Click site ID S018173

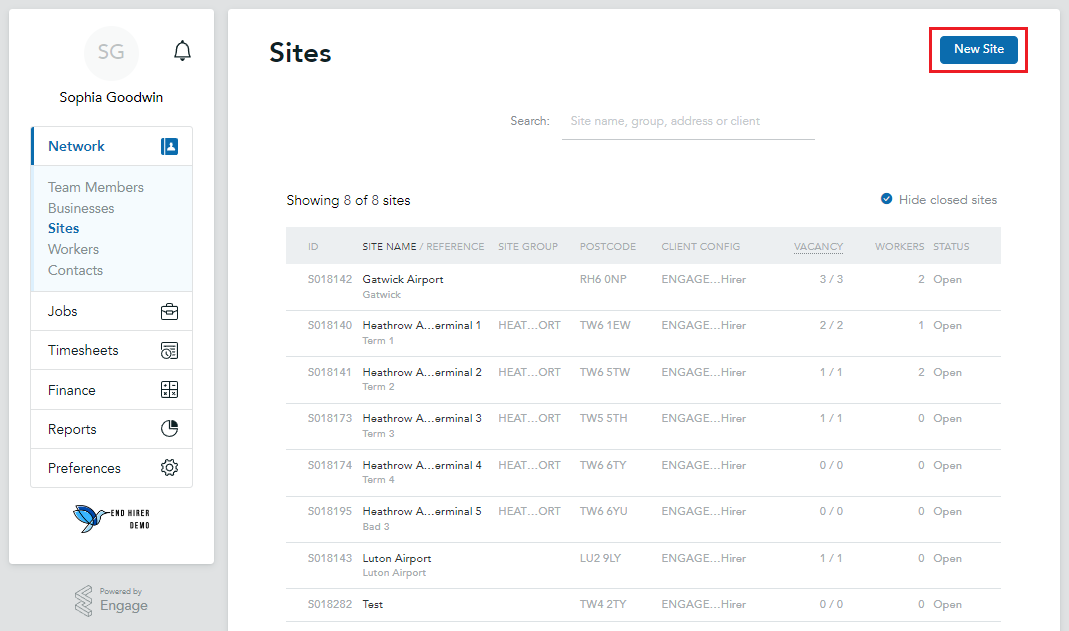(x=330, y=418)
